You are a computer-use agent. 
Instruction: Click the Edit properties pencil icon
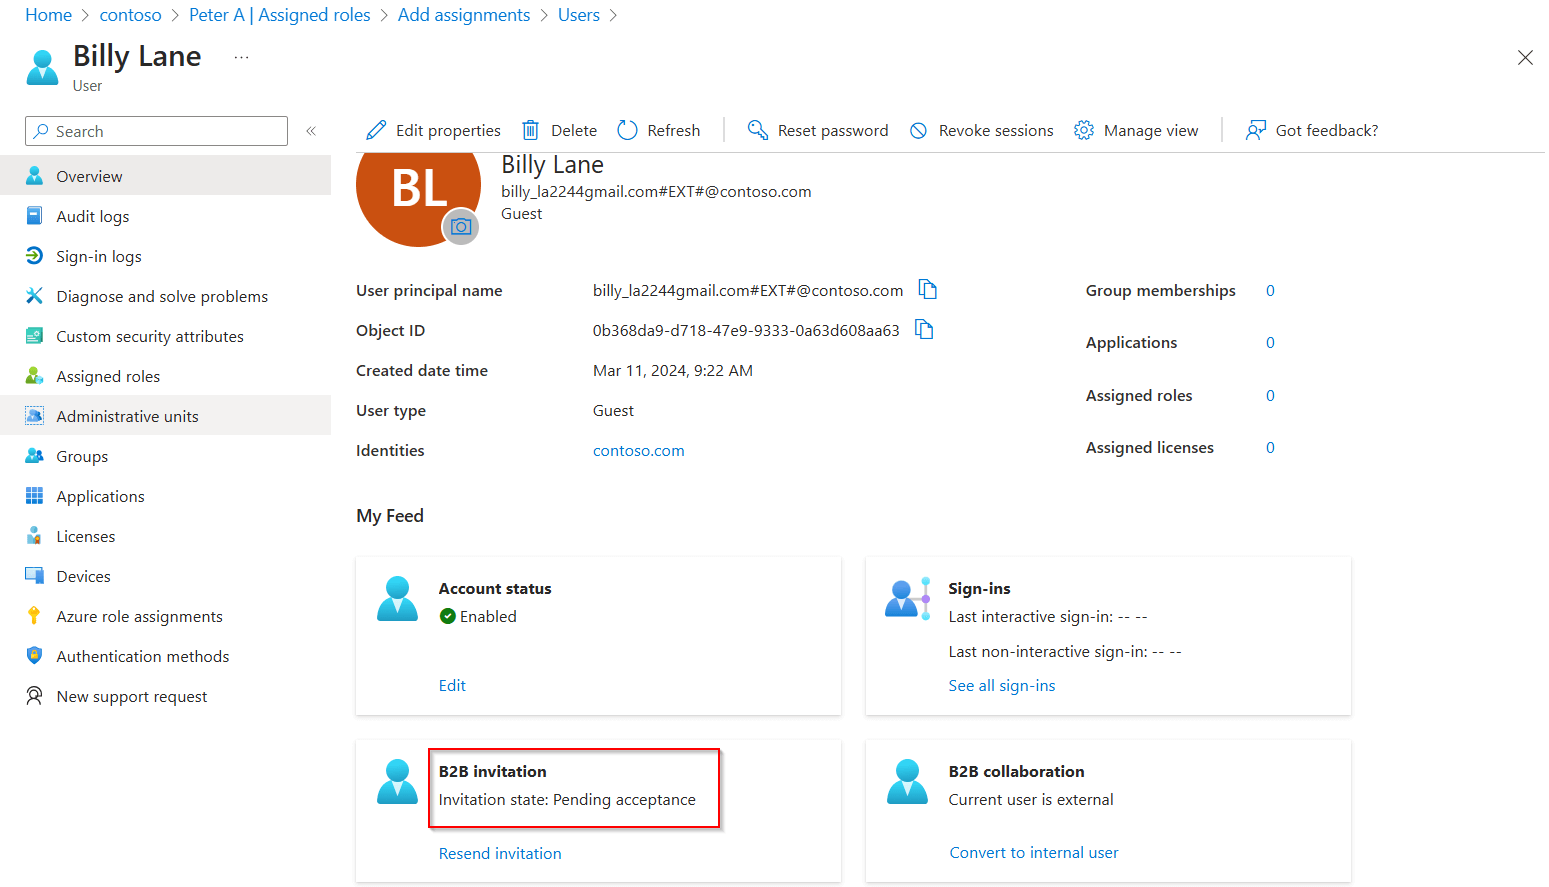377,130
